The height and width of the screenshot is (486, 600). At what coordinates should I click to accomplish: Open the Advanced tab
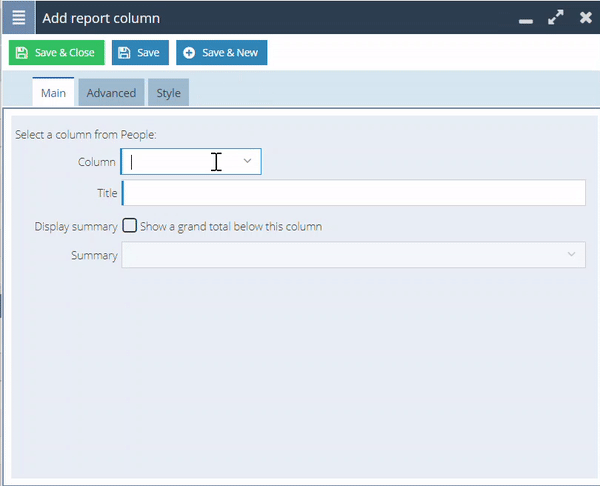111,93
